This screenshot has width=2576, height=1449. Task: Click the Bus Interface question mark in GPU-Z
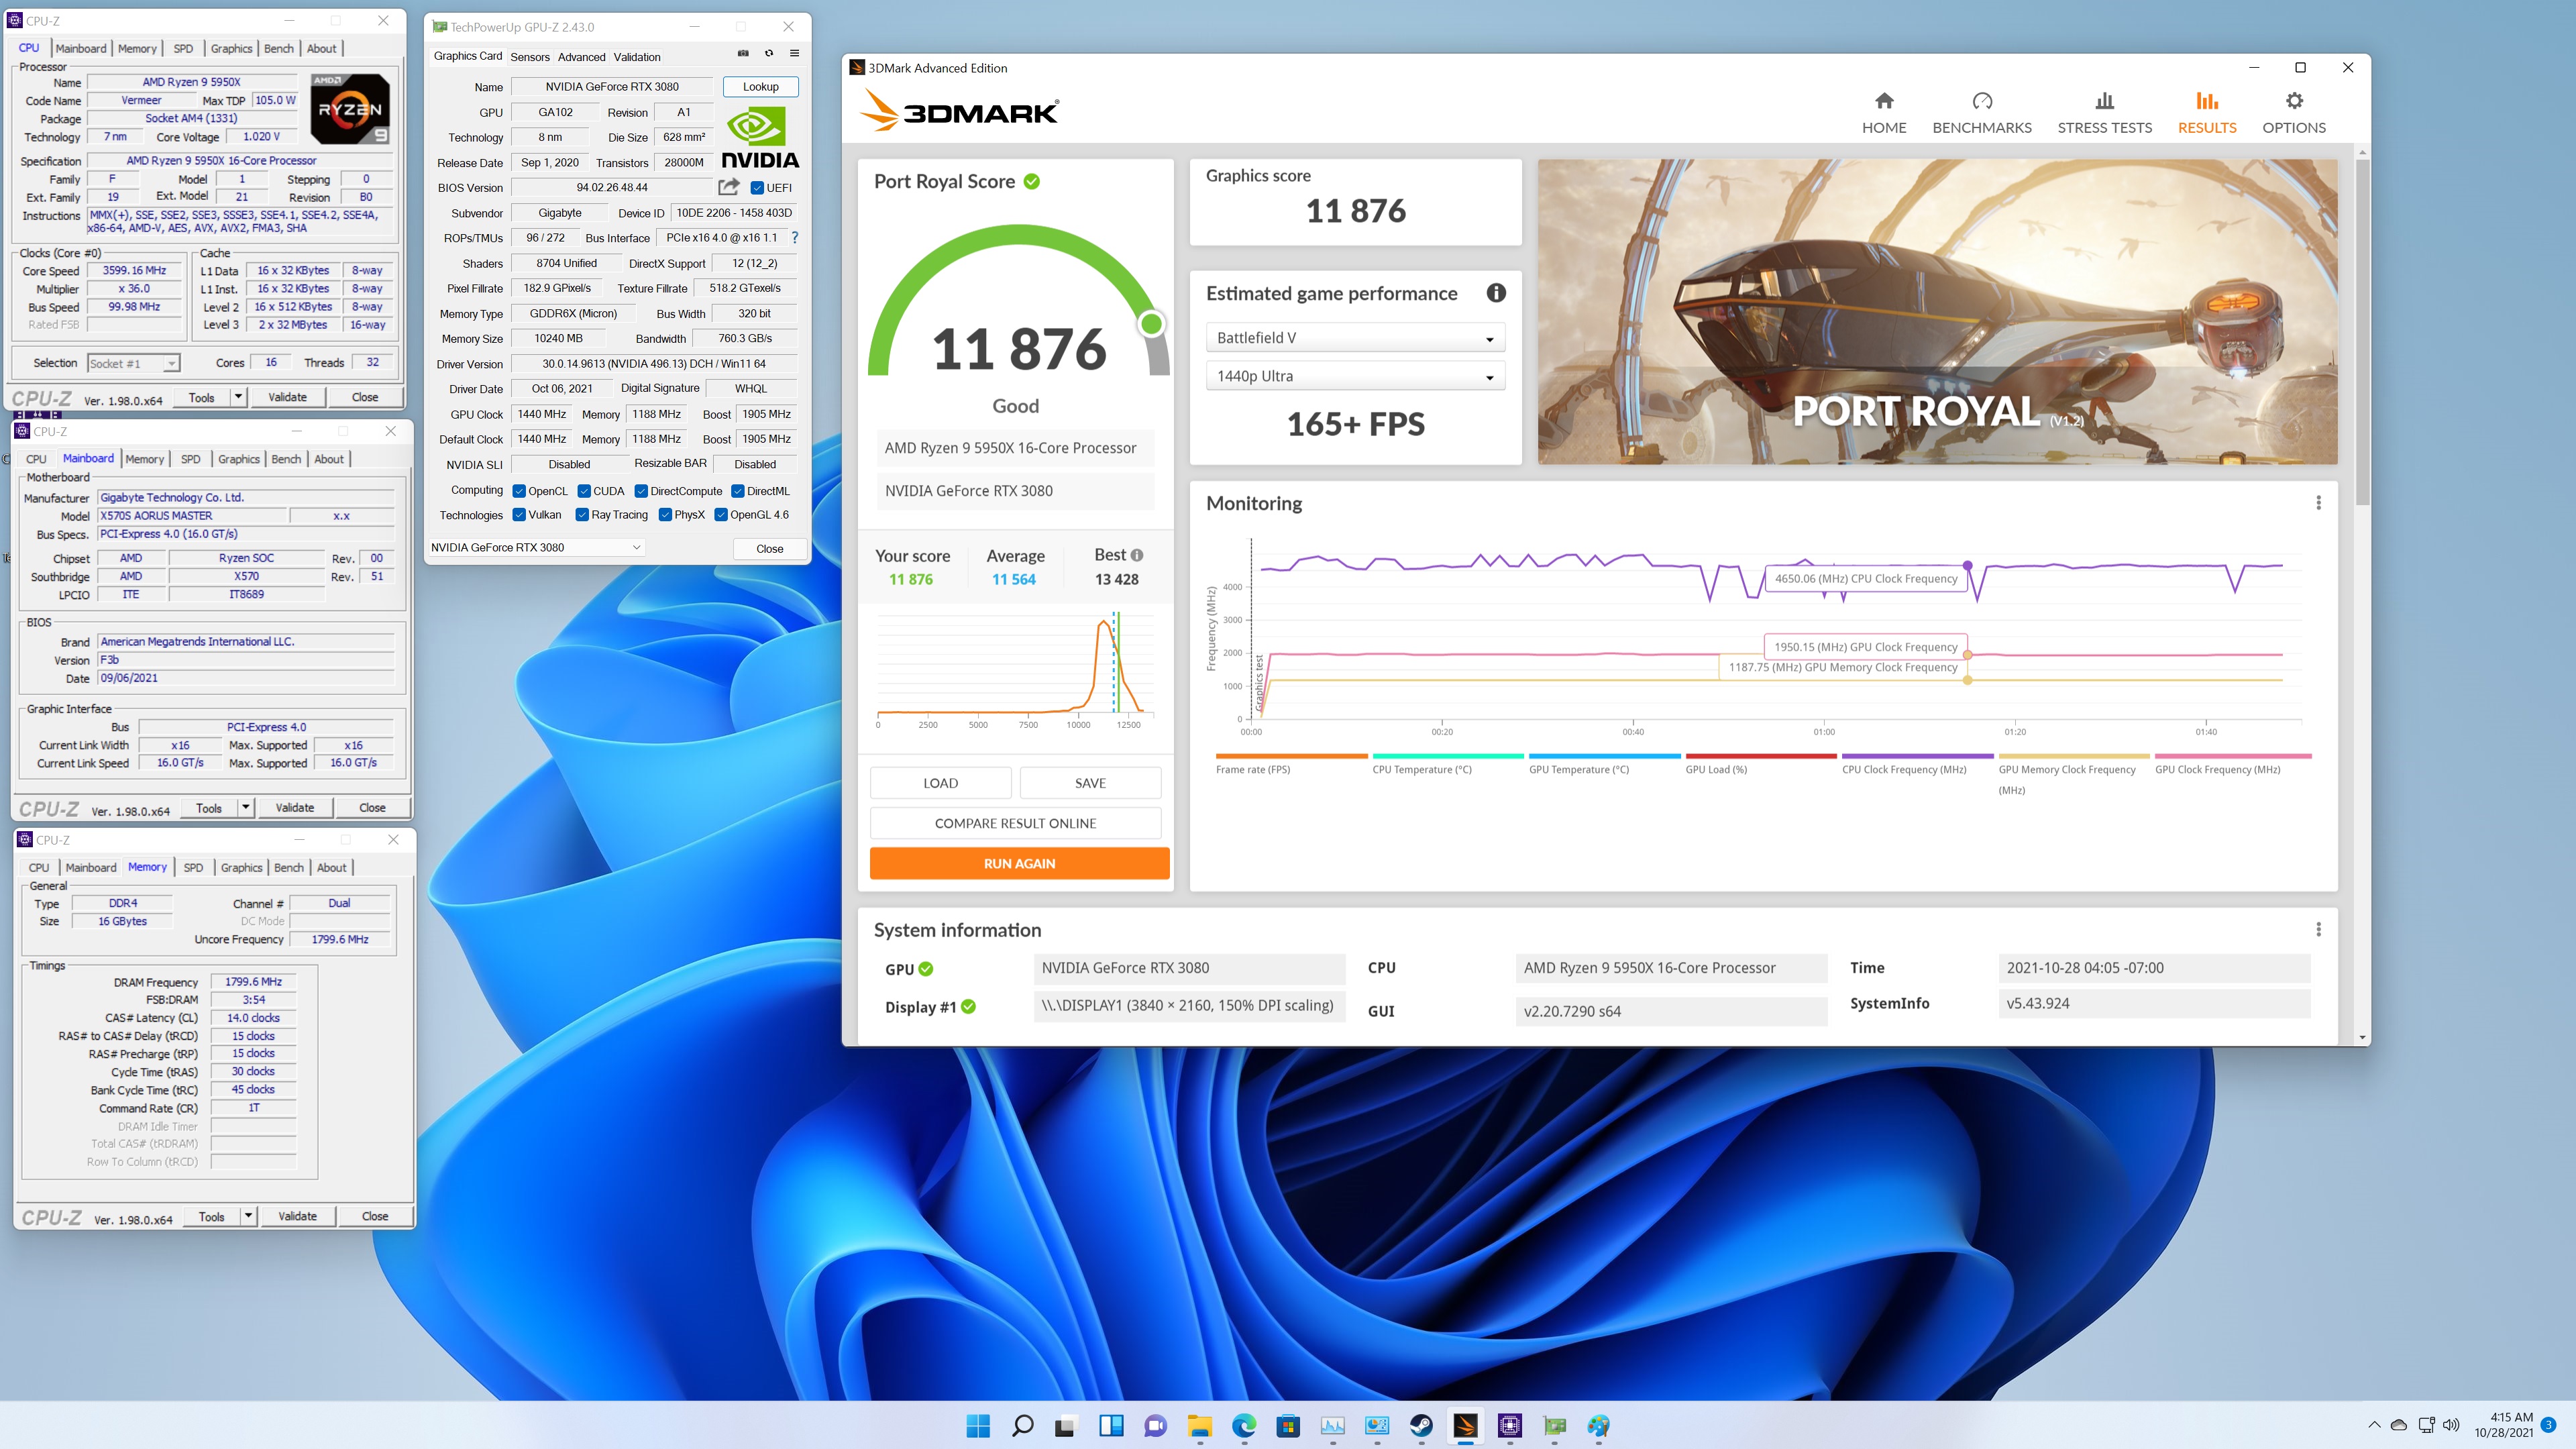(x=795, y=238)
